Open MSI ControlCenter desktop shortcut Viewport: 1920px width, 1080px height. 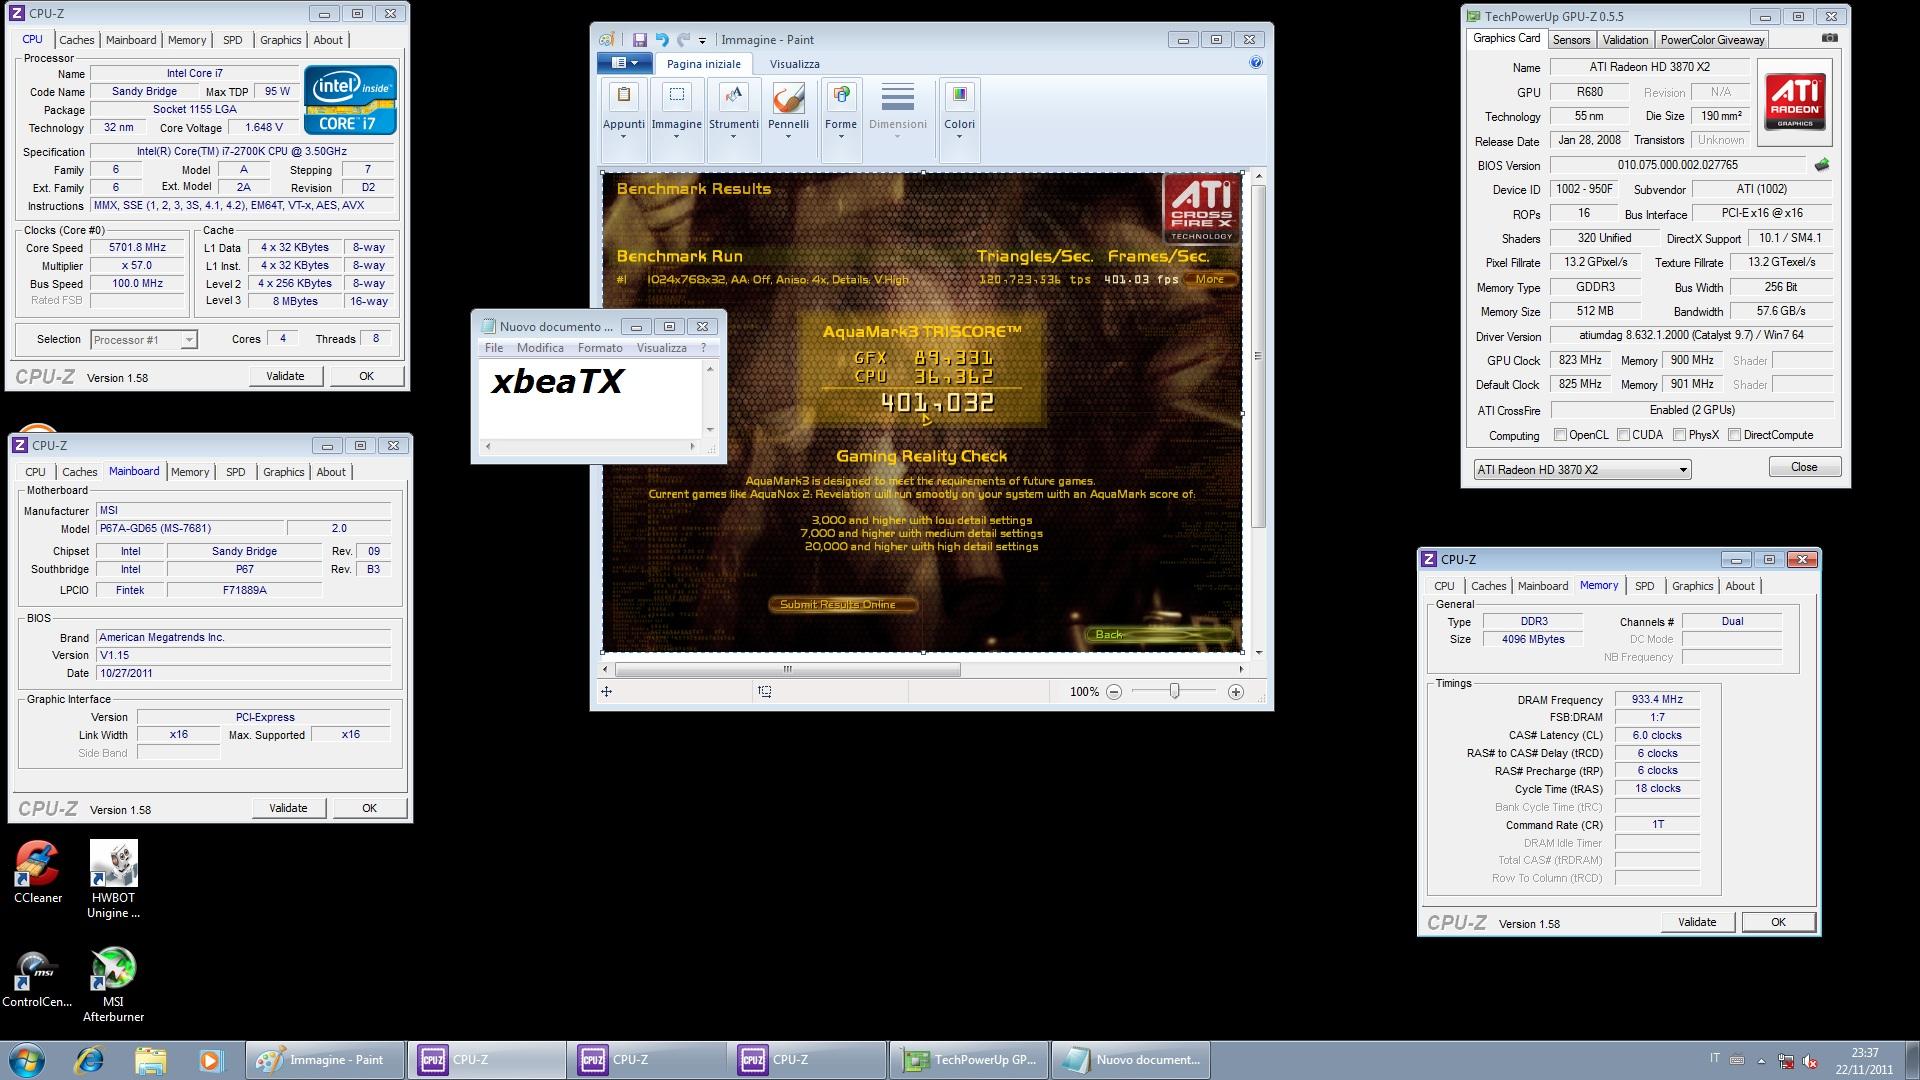(x=37, y=978)
